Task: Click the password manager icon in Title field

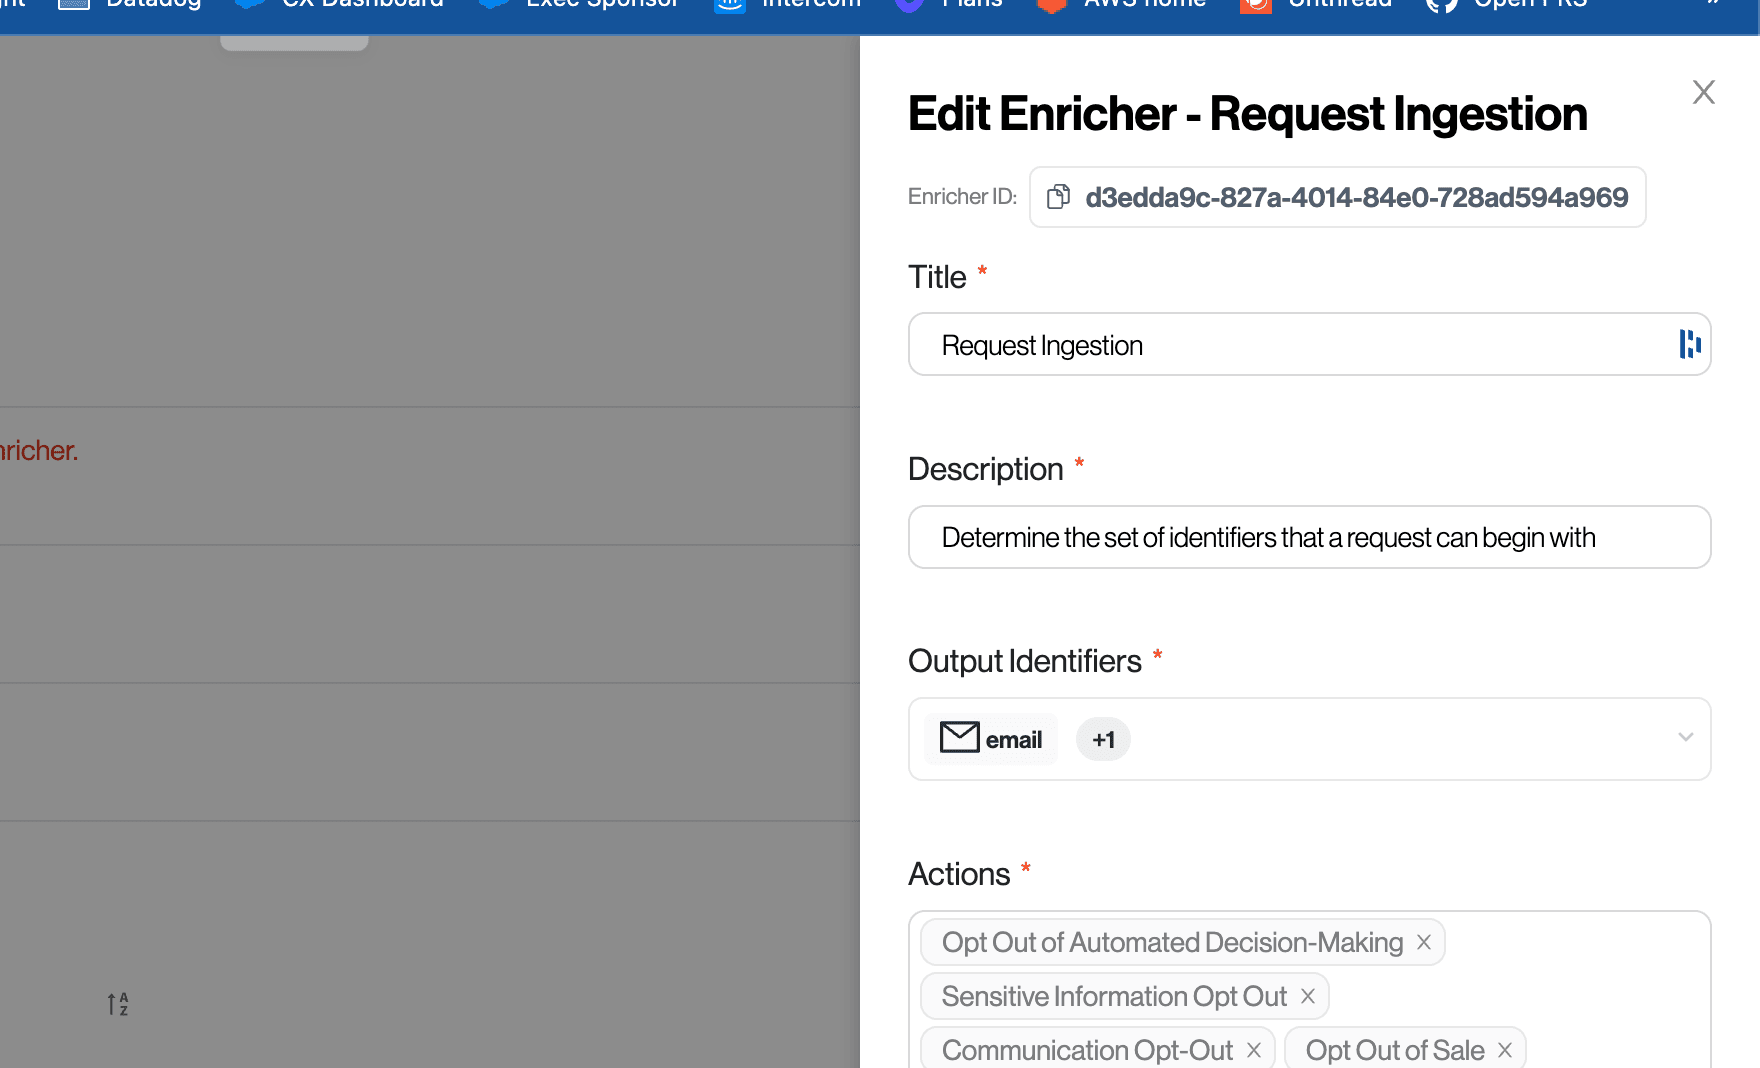Action: (1689, 344)
